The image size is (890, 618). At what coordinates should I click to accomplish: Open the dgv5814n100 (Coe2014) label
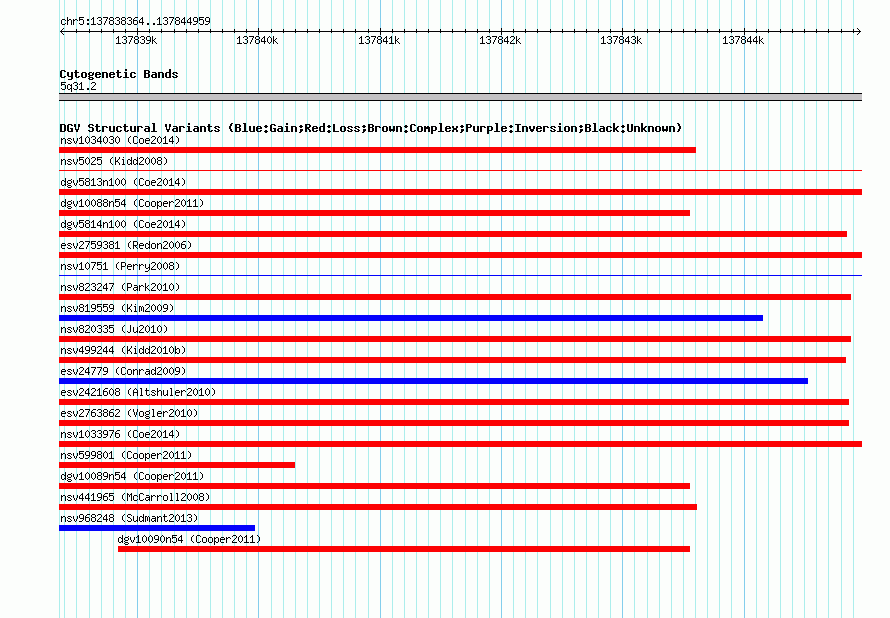tap(123, 224)
